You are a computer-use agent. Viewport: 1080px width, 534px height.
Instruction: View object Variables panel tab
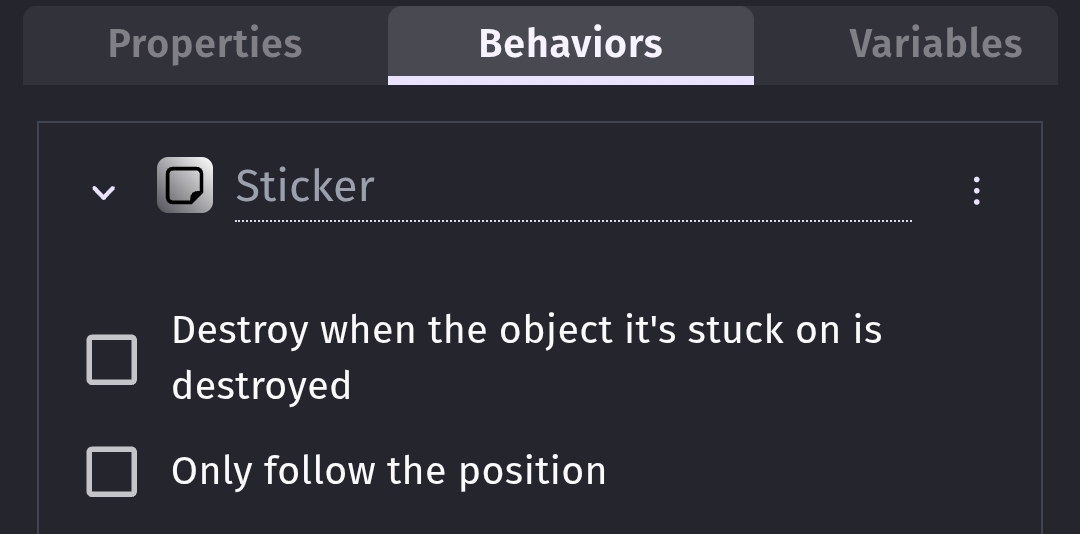tap(935, 44)
